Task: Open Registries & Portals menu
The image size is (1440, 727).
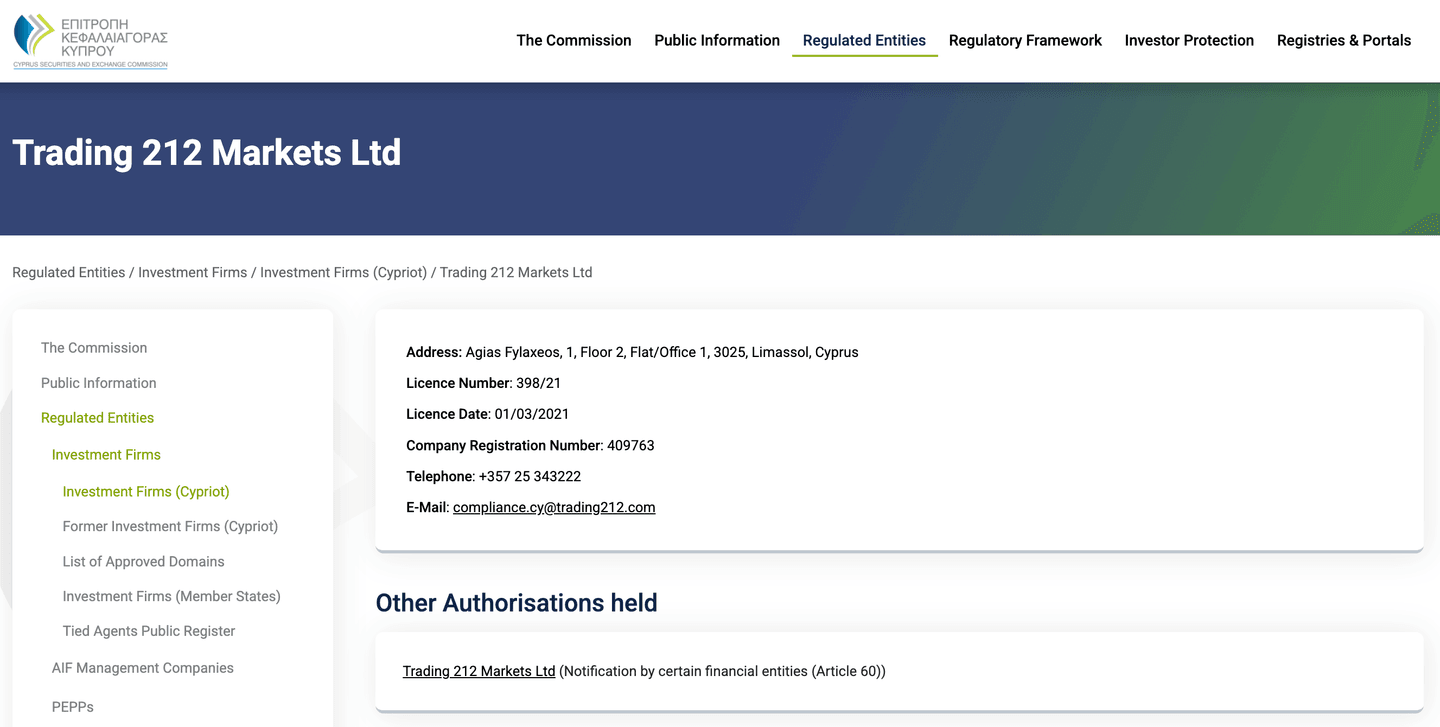Action: tap(1344, 41)
